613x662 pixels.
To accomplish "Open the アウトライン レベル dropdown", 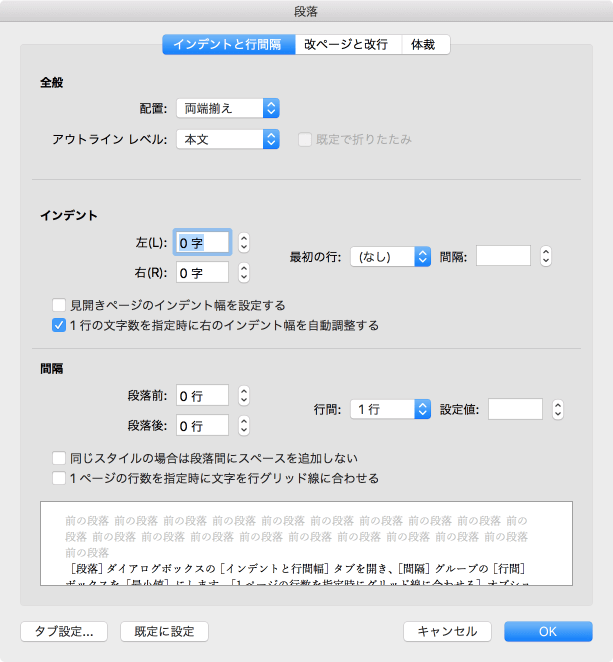I will (x=227, y=139).
